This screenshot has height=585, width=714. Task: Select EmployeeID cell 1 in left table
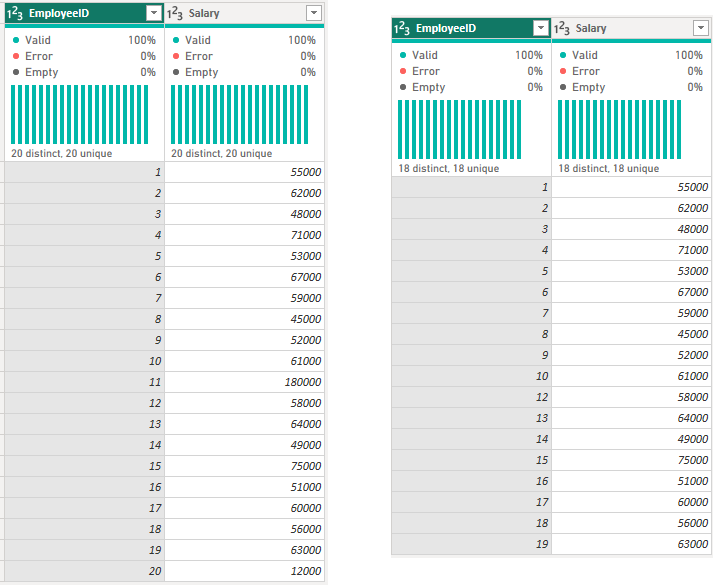click(84, 172)
